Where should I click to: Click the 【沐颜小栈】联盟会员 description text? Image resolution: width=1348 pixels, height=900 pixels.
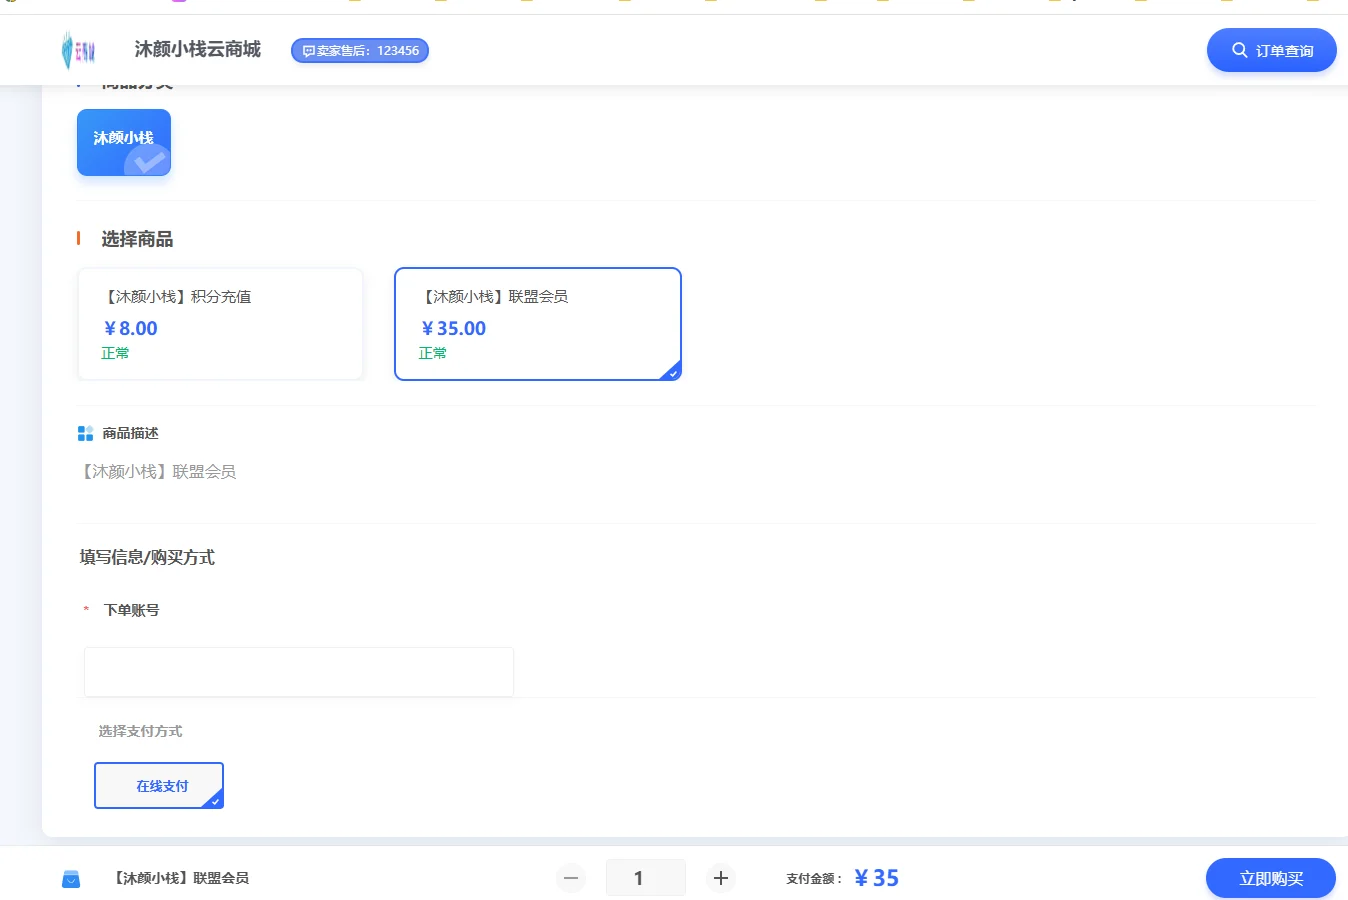[x=158, y=471]
